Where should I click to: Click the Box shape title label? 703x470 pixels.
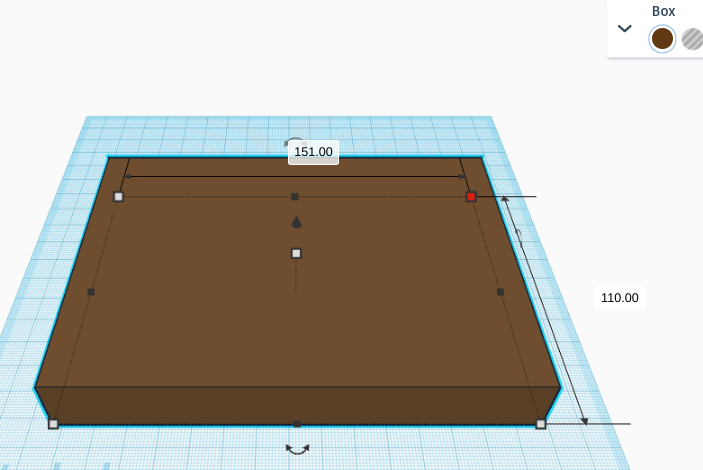664,11
